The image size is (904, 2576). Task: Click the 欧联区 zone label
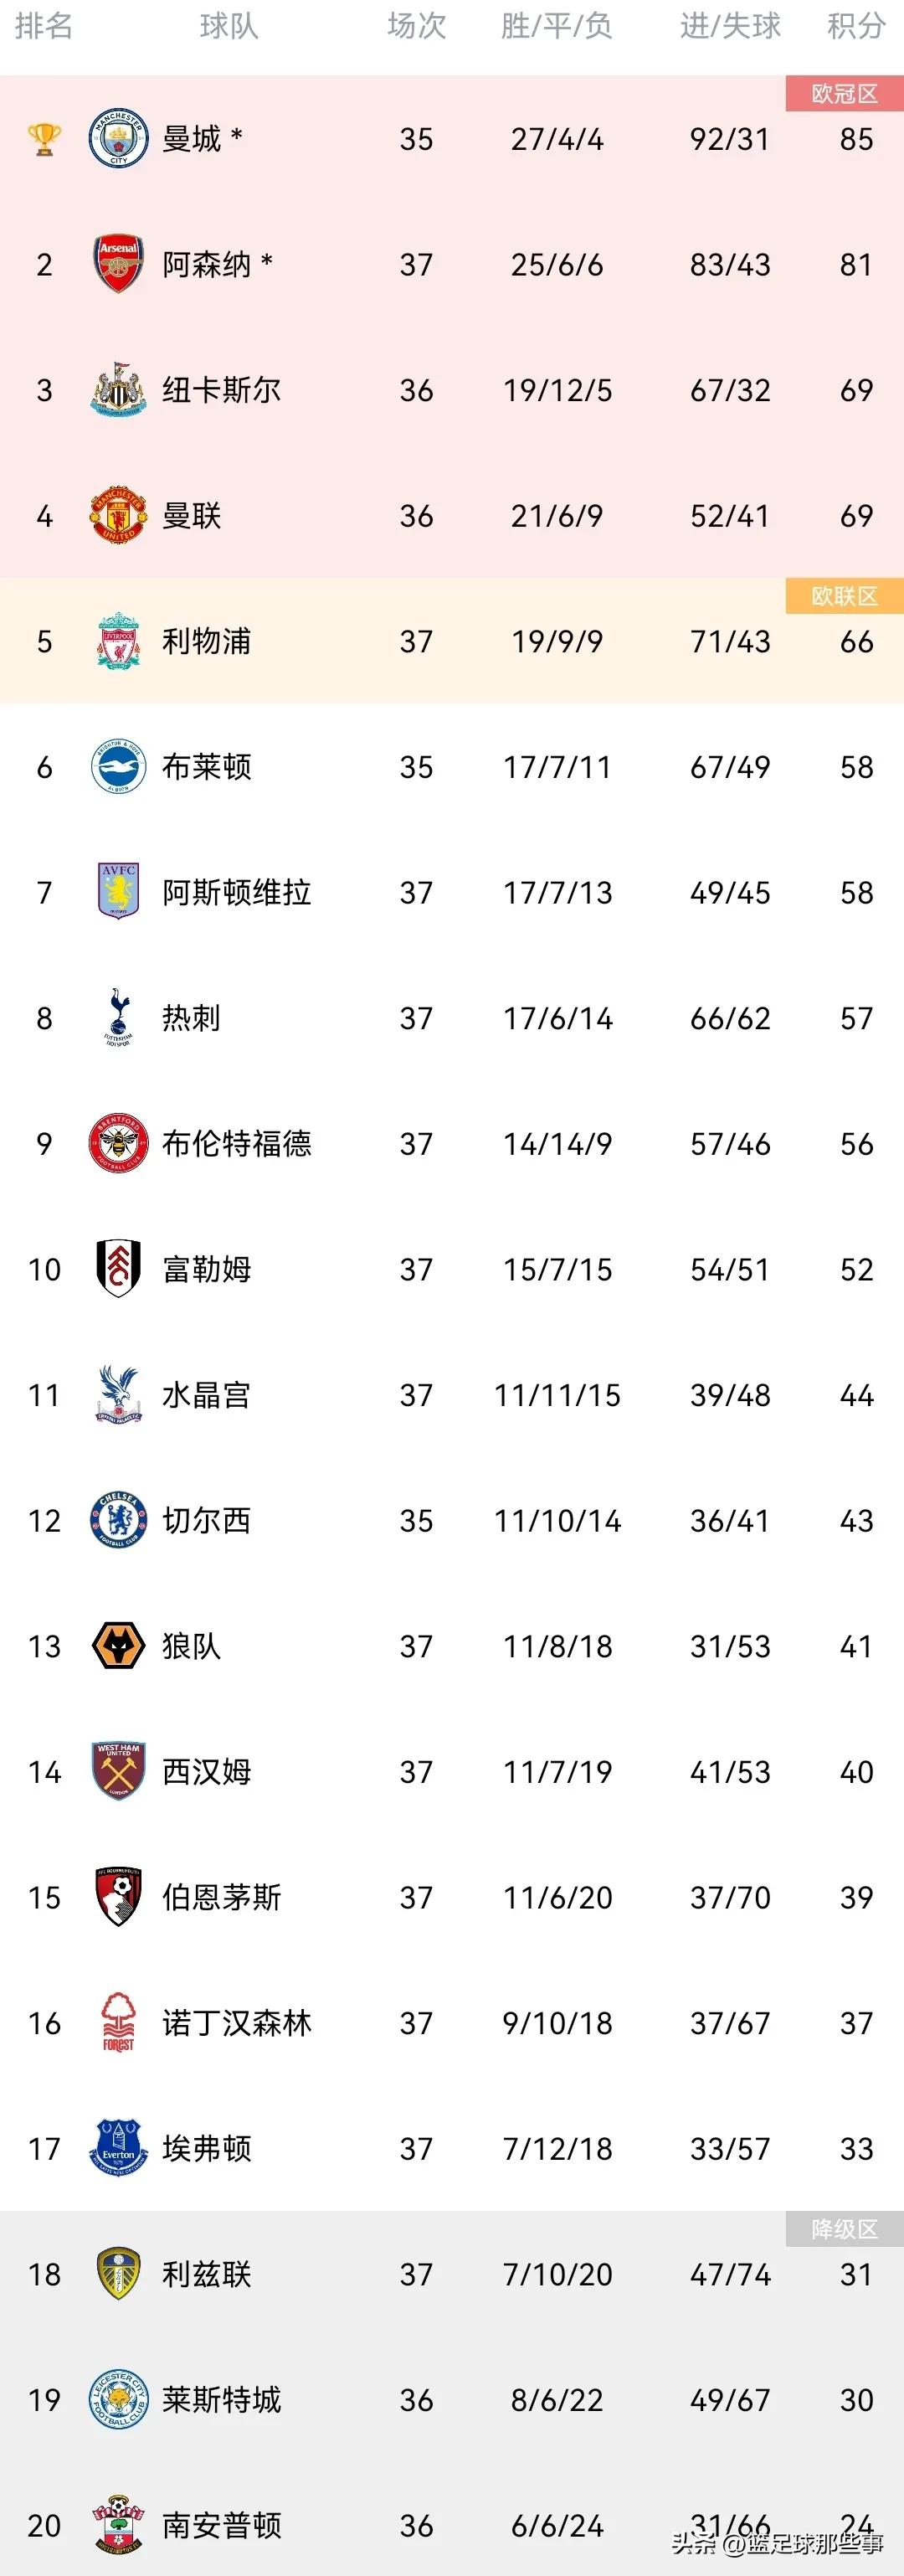click(x=844, y=596)
